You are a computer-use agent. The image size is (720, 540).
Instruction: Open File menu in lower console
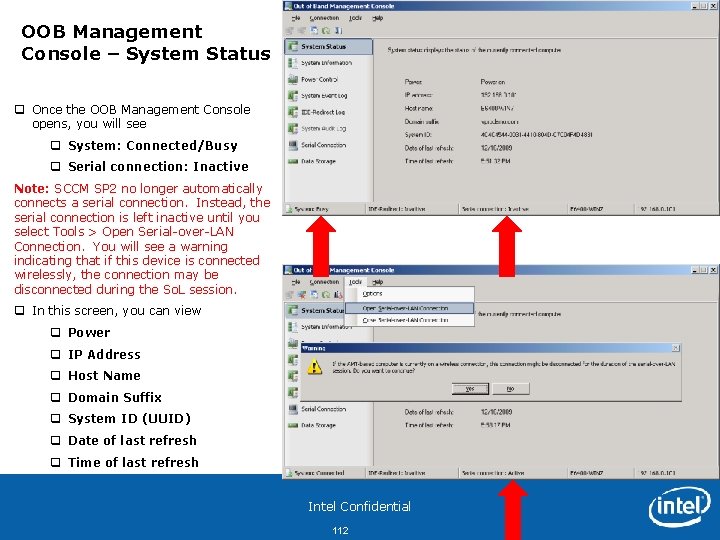click(x=296, y=282)
